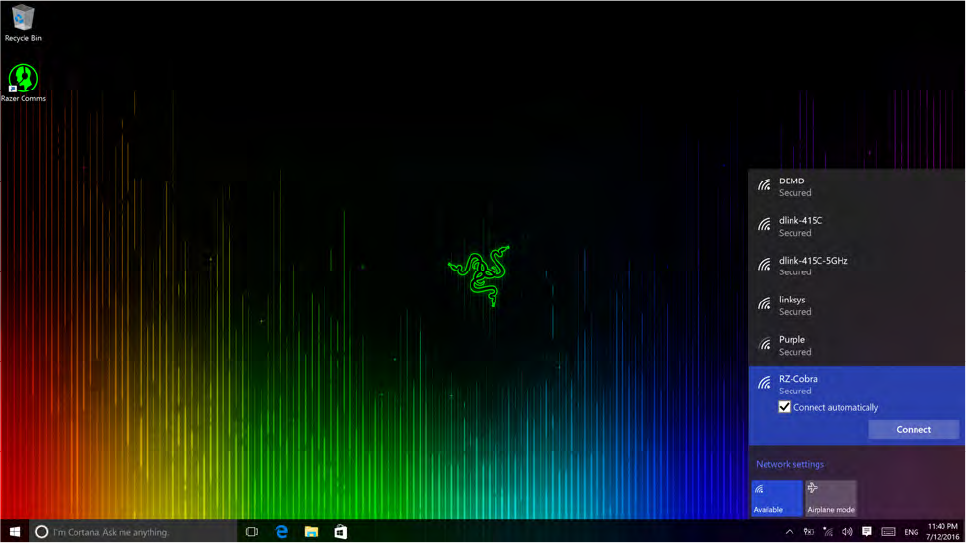Select the Razer Comms desktop shortcut
The width and height of the screenshot is (966, 543).
click(x=23, y=83)
